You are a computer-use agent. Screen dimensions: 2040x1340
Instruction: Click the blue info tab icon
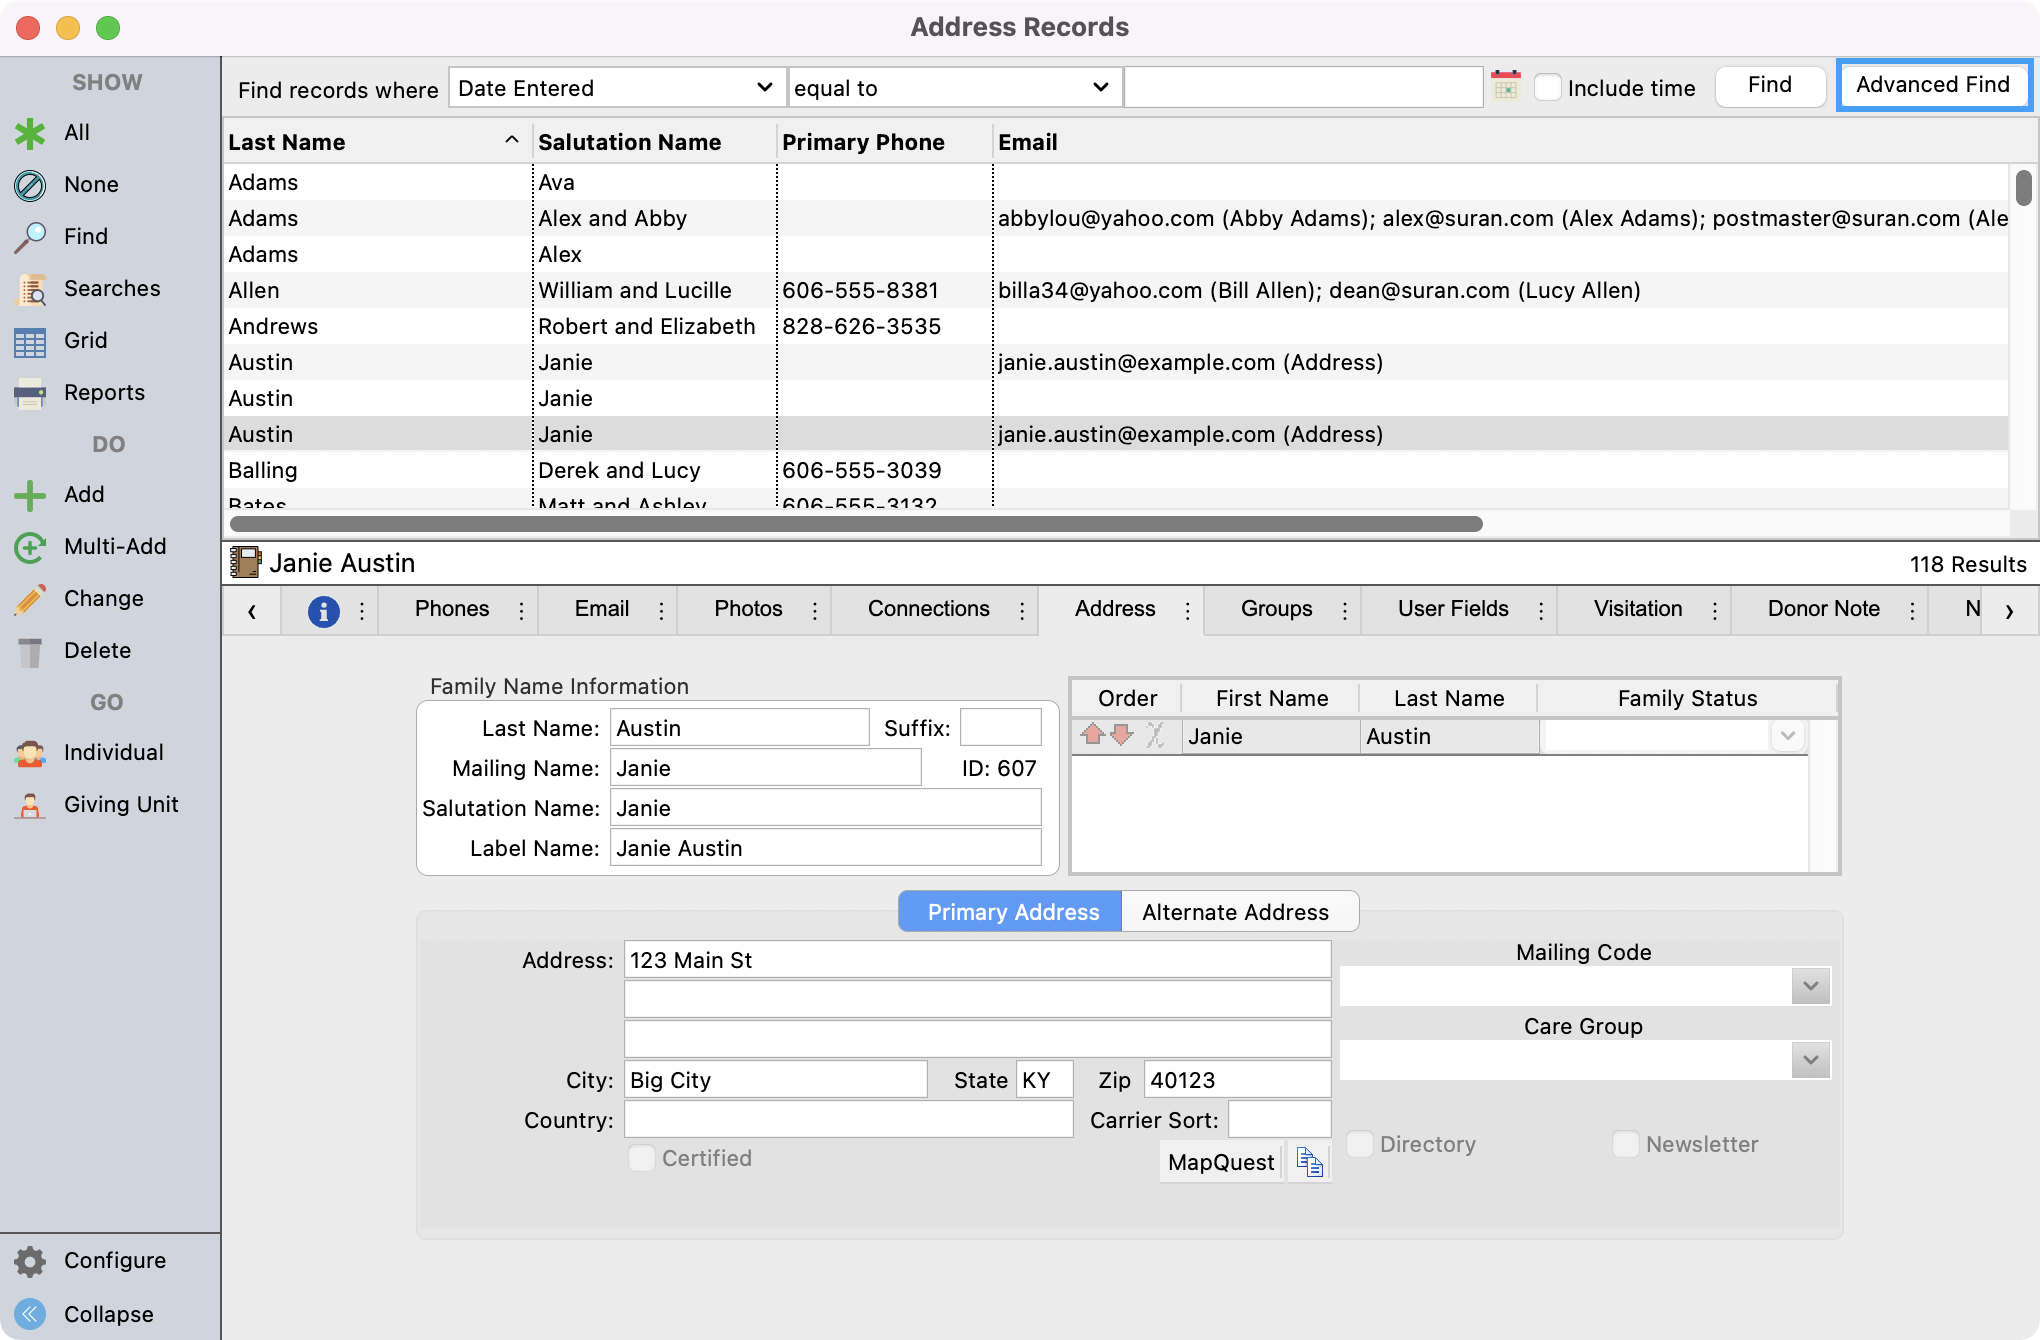coord(323,611)
